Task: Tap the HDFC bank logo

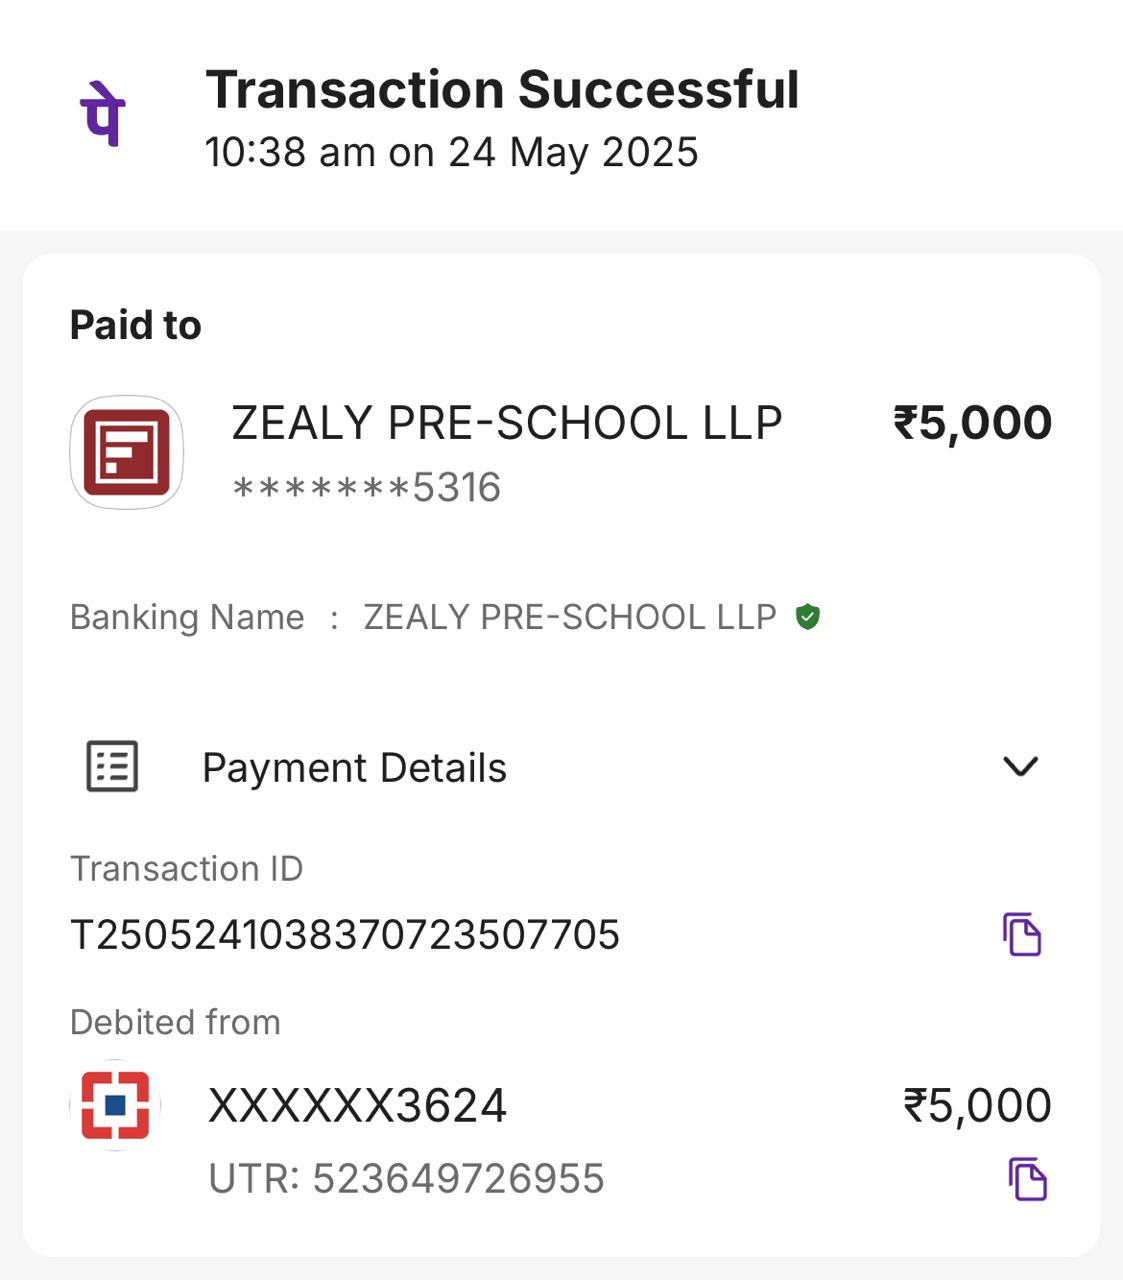Action: tap(116, 1105)
